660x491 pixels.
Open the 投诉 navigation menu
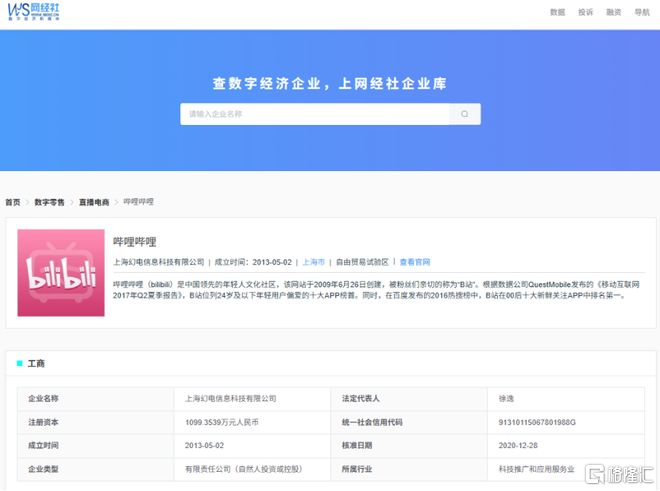click(x=585, y=12)
